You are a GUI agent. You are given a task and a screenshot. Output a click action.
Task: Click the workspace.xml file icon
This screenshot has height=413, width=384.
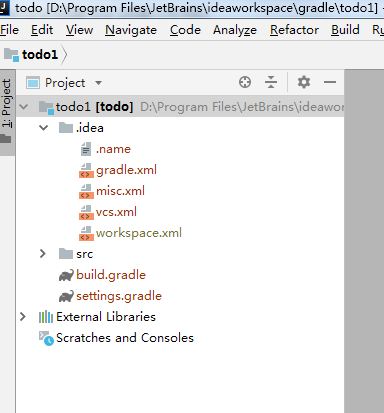pyautogui.click(x=86, y=233)
